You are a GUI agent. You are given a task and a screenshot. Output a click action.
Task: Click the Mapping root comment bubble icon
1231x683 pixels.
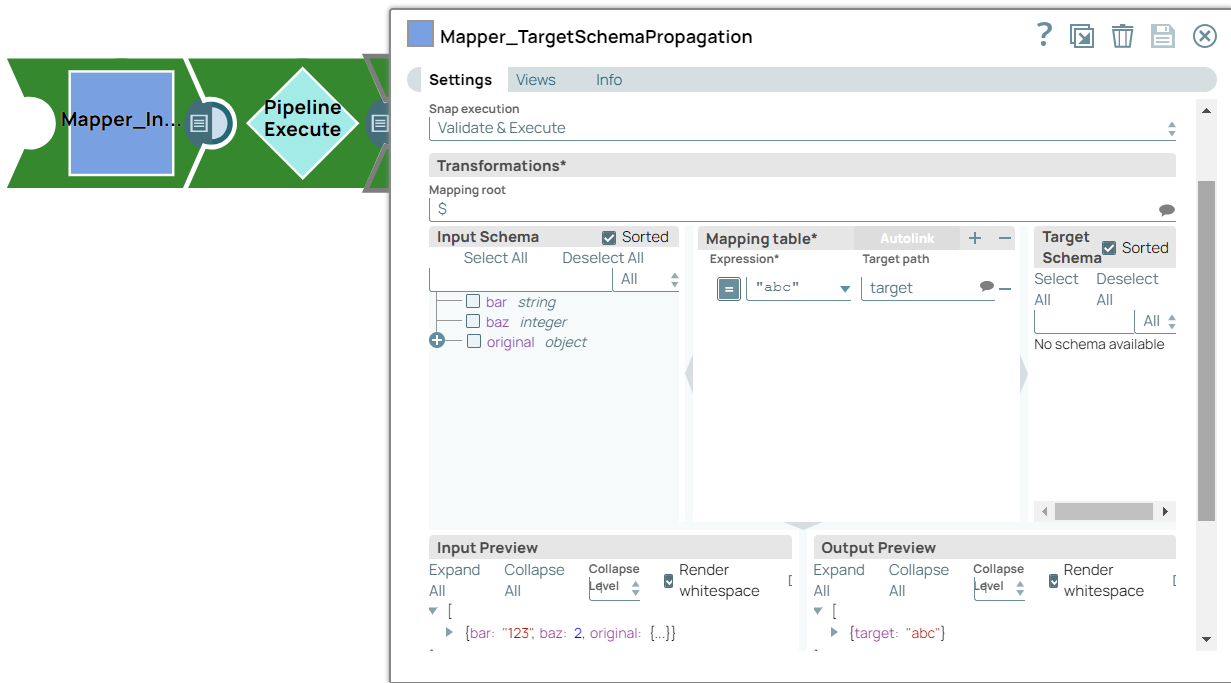1166,210
